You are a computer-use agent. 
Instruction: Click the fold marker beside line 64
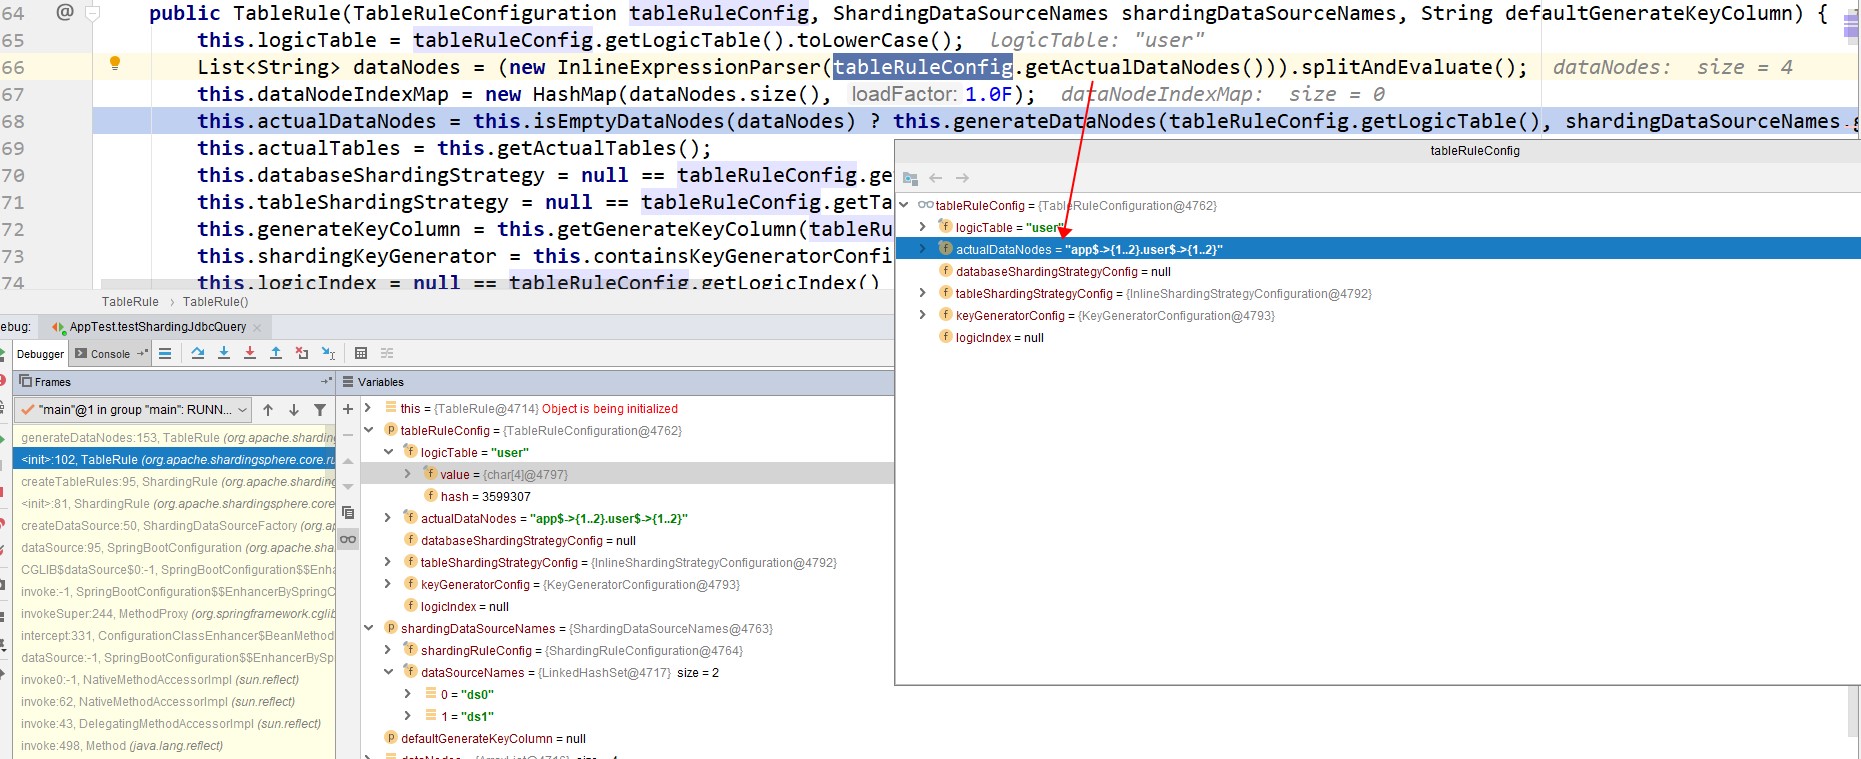[93, 13]
